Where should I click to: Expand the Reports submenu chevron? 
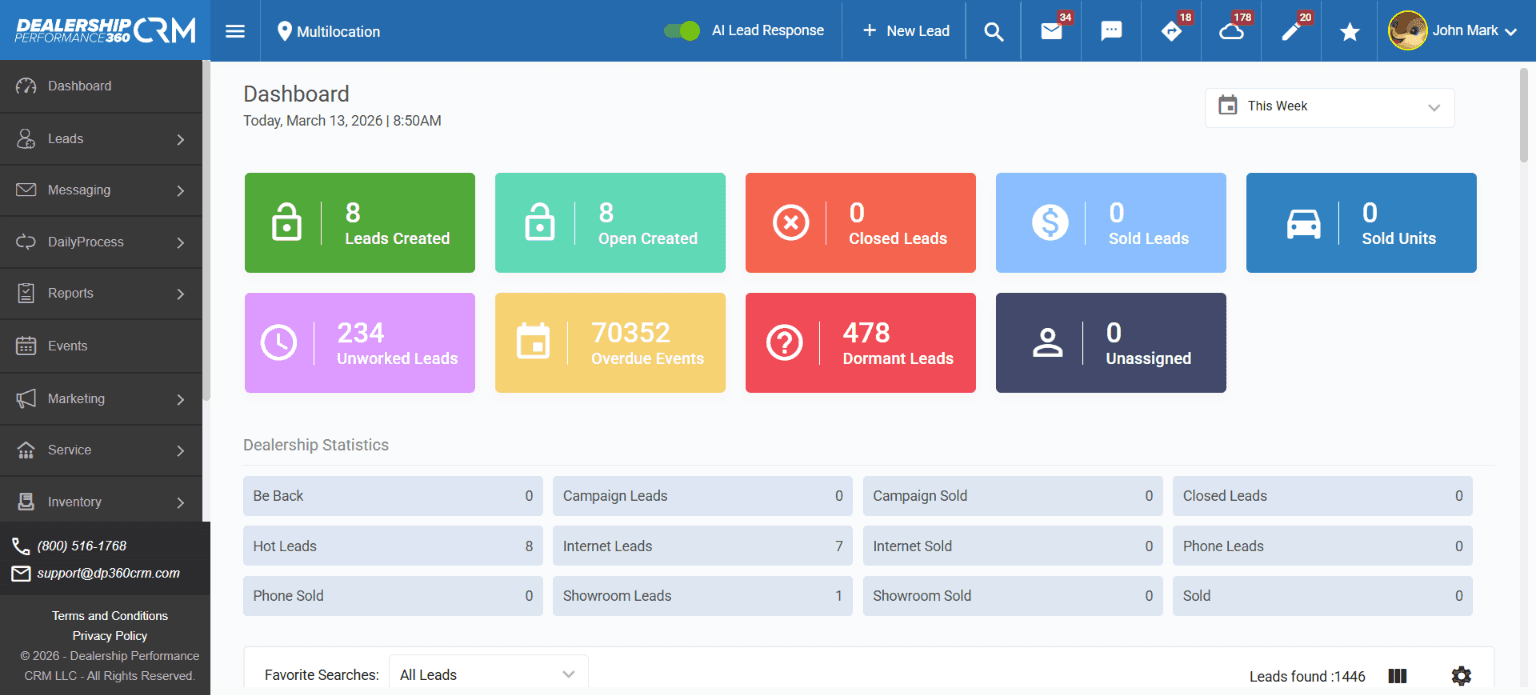[x=181, y=294]
